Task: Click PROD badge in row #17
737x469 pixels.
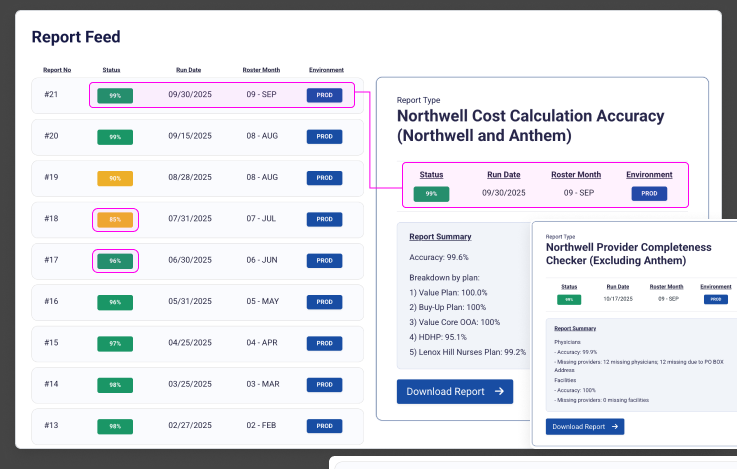Action: coord(324,260)
